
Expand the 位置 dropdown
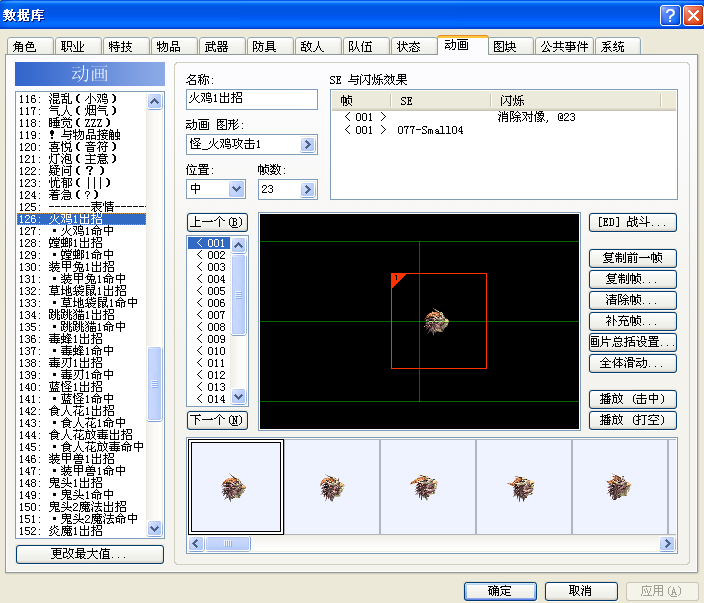click(237, 189)
